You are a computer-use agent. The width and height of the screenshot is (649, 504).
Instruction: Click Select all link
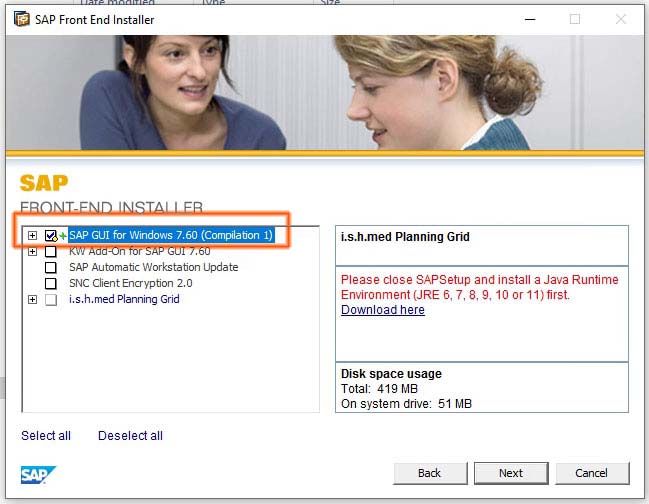point(46,436)
